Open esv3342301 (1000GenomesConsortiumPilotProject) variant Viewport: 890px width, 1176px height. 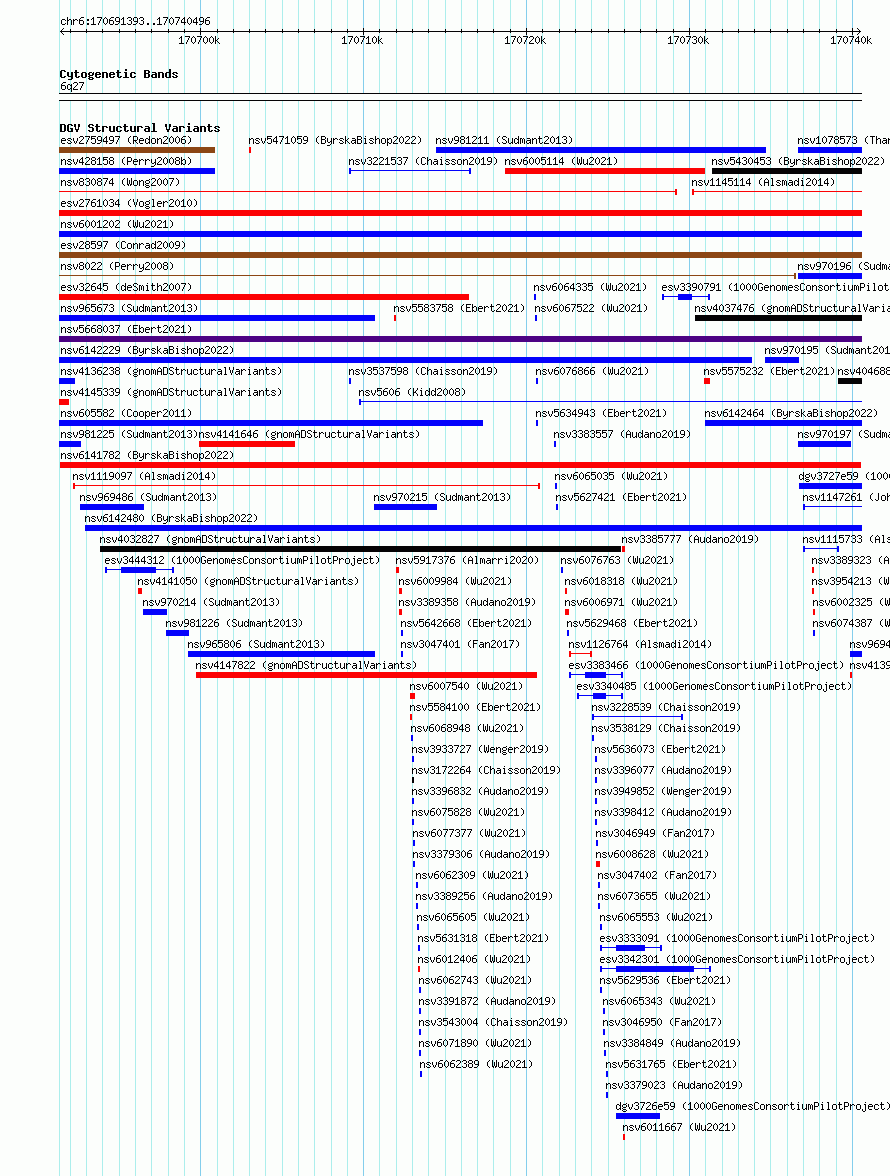tap(737, 959)
